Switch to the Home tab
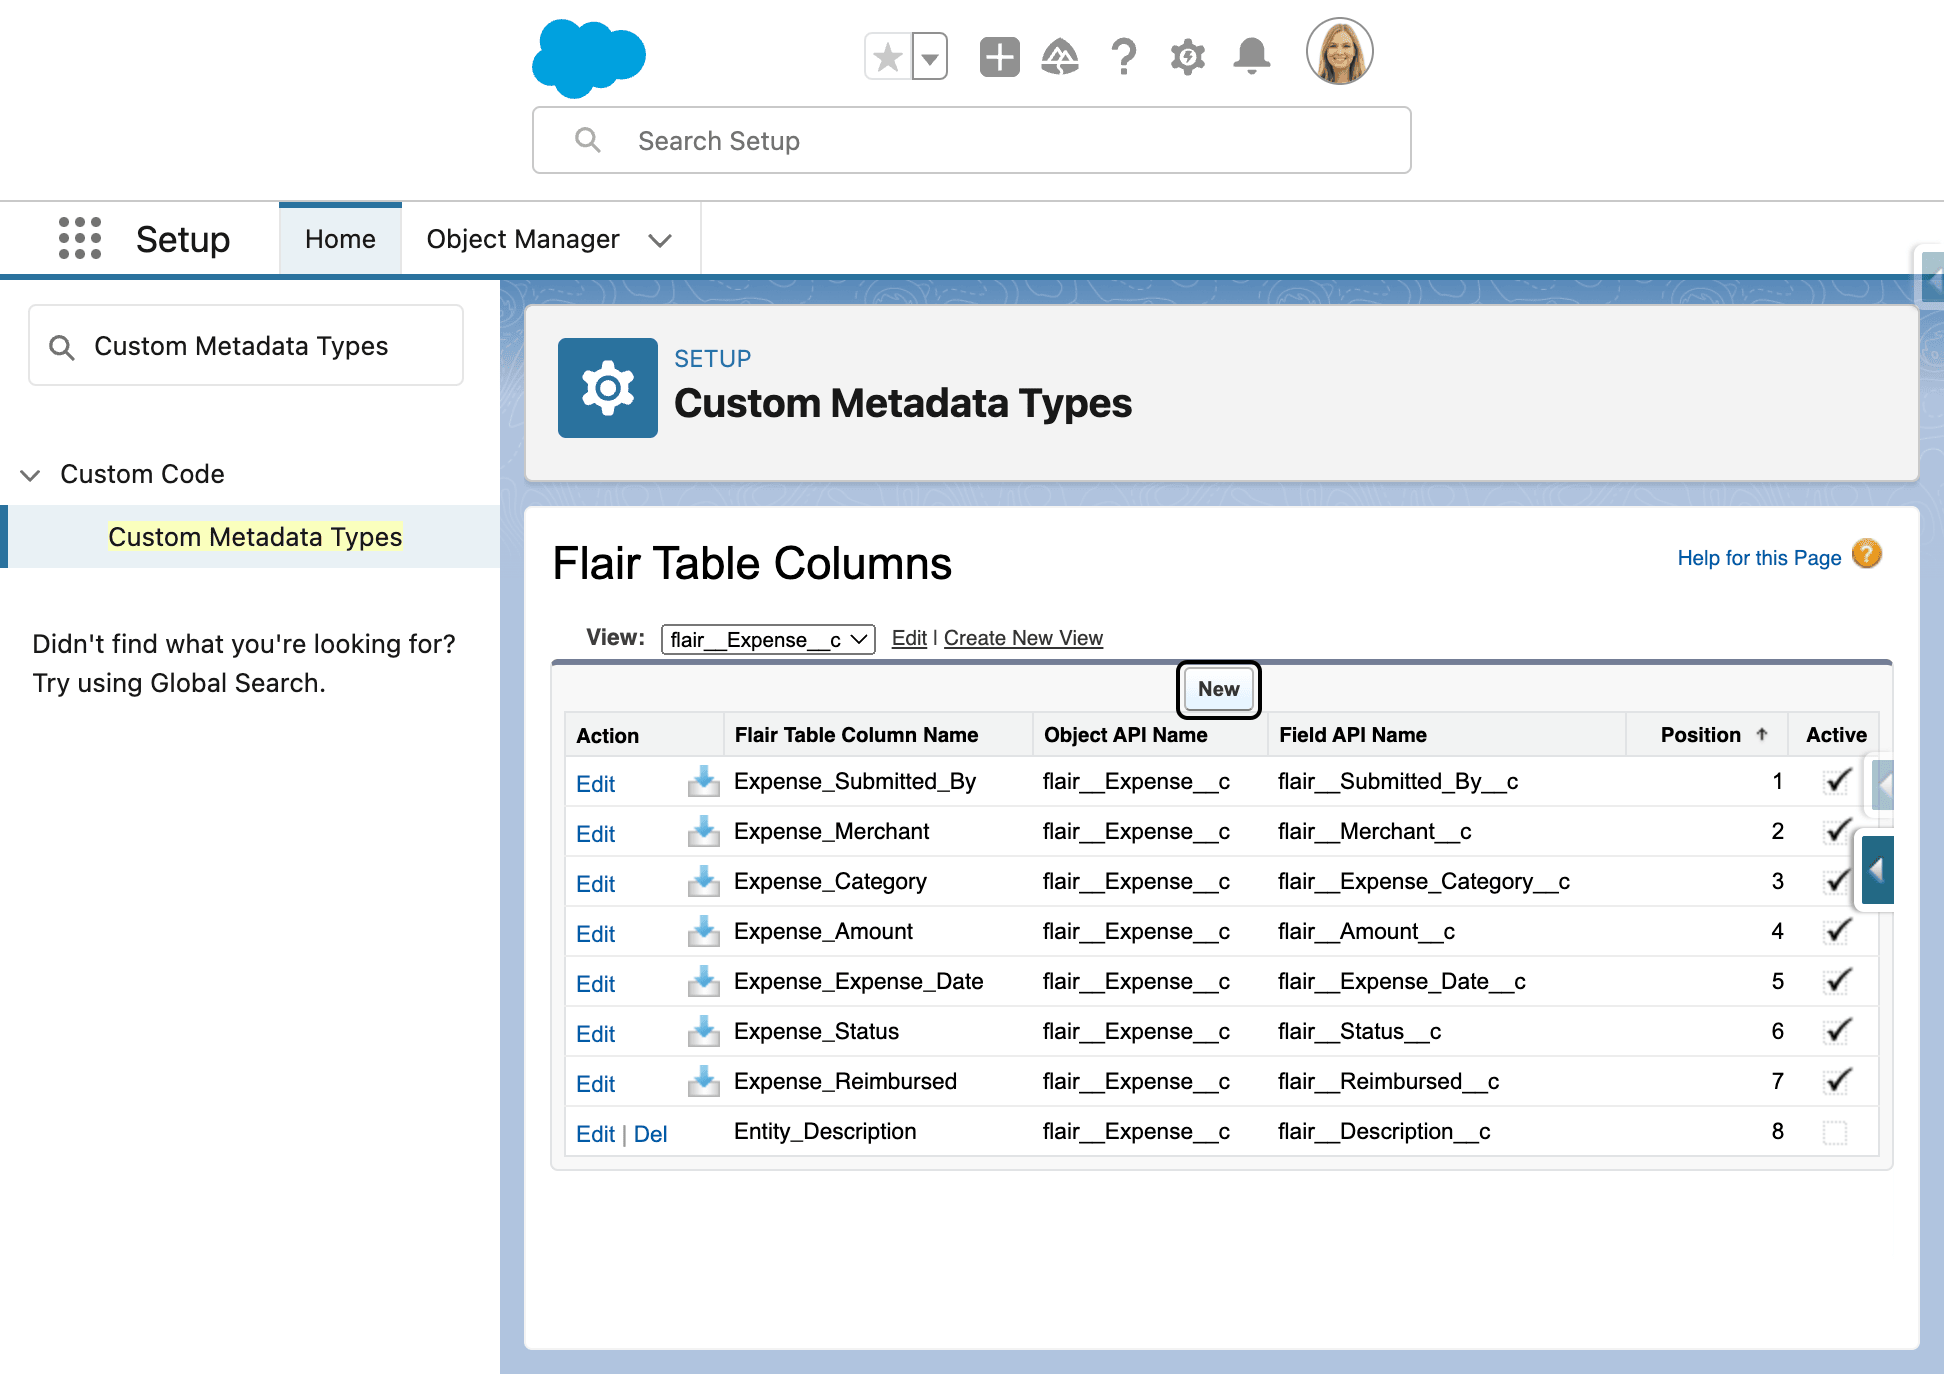This screenshot has height=1374, width=1944. point(340,239)
